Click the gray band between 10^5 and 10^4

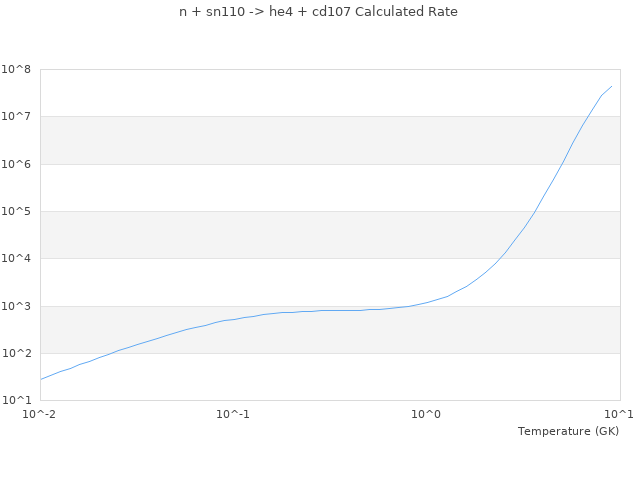click(300, 235)
